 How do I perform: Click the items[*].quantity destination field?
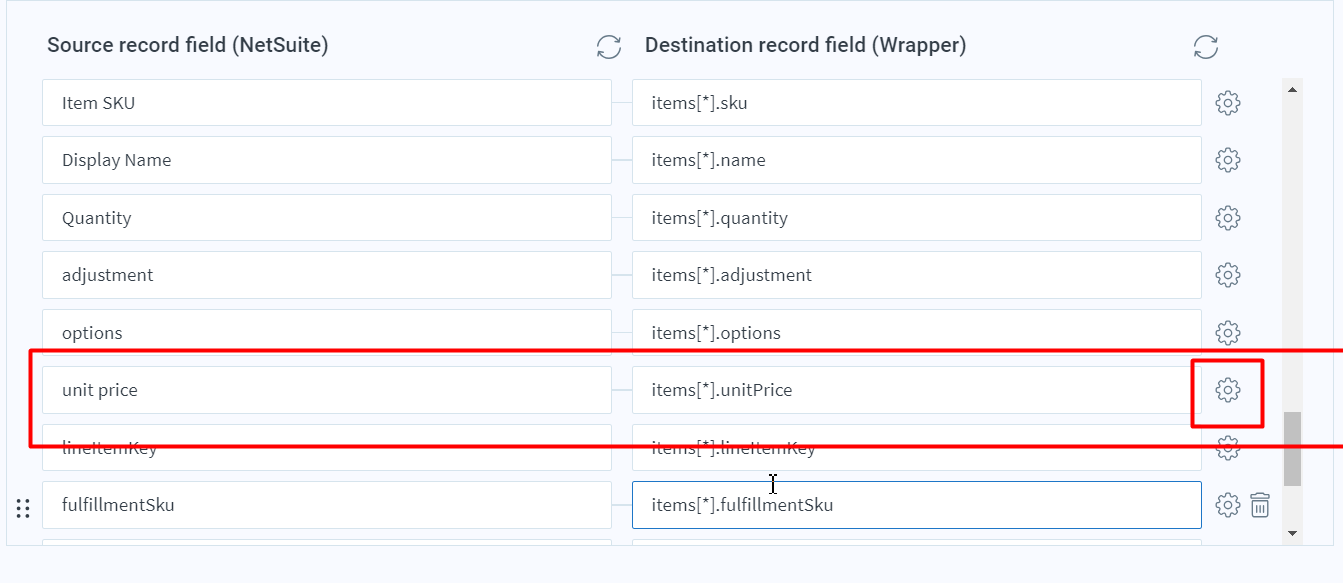tap(917, 218)
